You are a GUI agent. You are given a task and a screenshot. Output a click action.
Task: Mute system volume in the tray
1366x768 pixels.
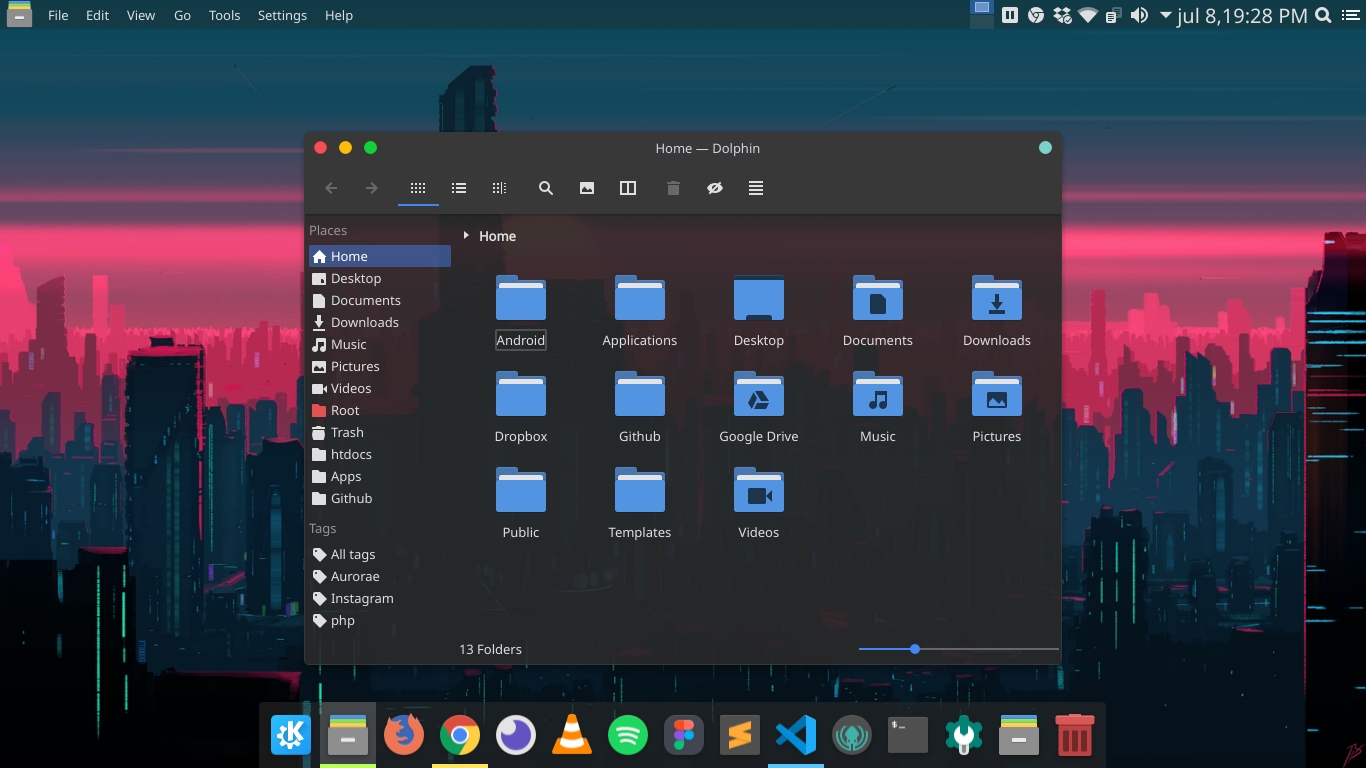[1140, 15]
